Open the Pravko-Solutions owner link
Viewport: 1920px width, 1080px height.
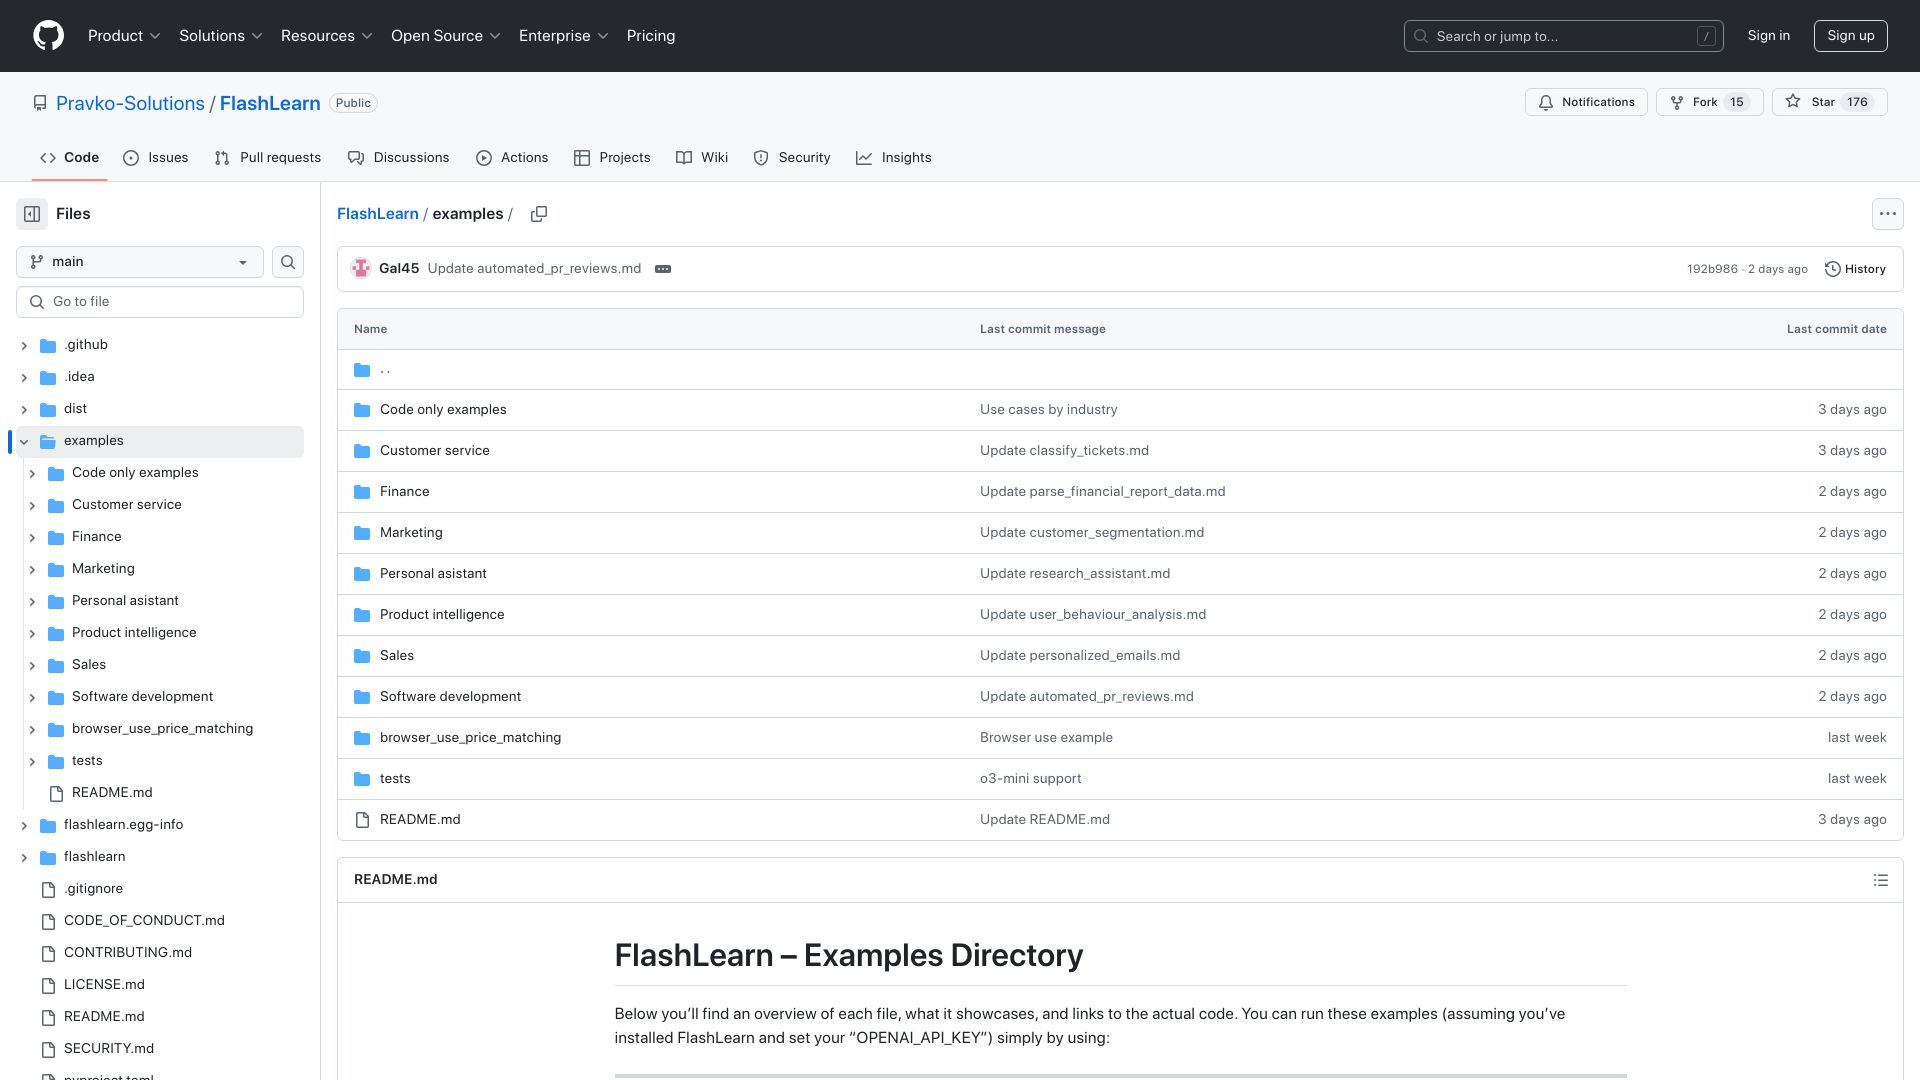(x=130, y=104)
